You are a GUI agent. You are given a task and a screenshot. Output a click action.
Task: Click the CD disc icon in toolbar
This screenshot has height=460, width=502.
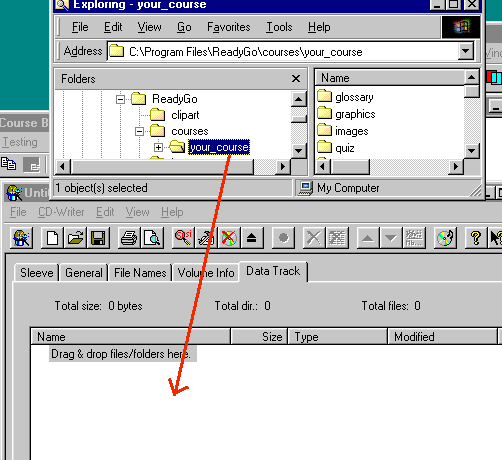445,238
